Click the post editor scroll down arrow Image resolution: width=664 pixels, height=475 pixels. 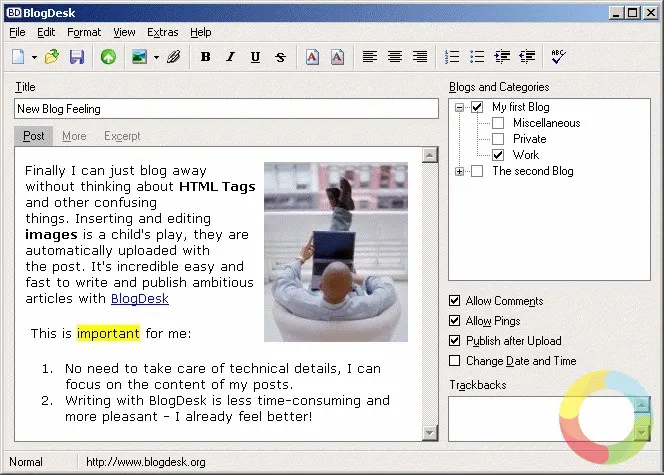(430, 433)
